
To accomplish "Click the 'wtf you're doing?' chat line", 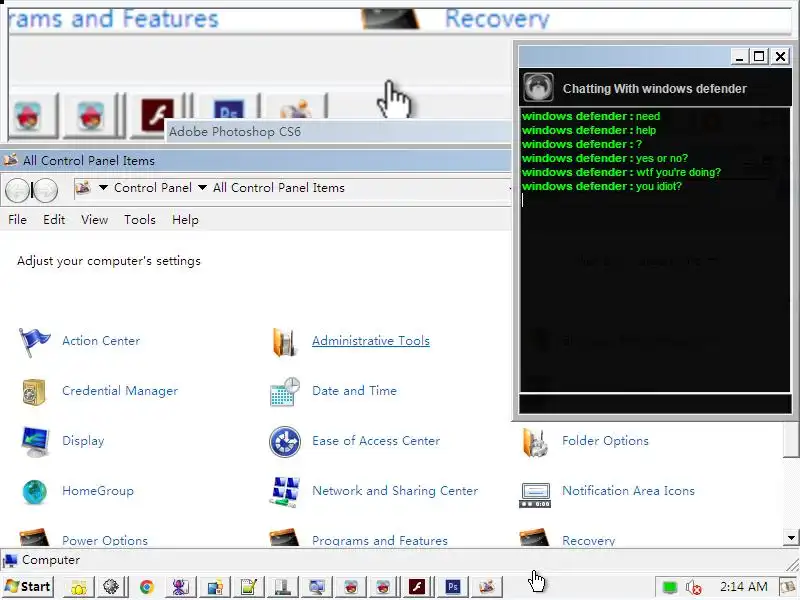I will pyautogui.click(x=621, y=172).
